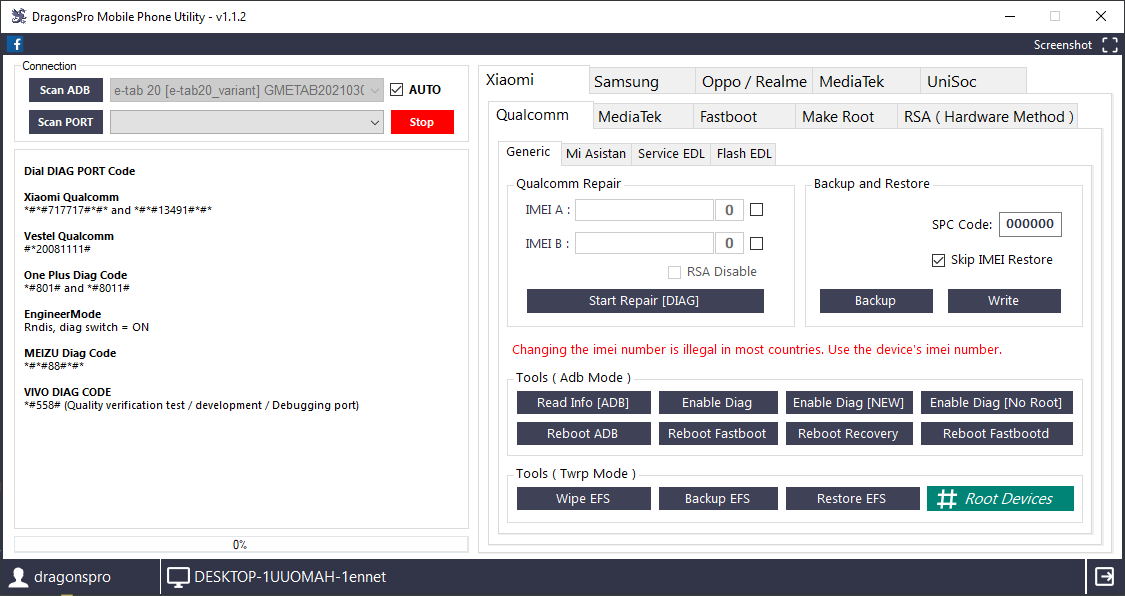Click the Restore EFS button
1125x596 pixels.
[x=852, y=498]
